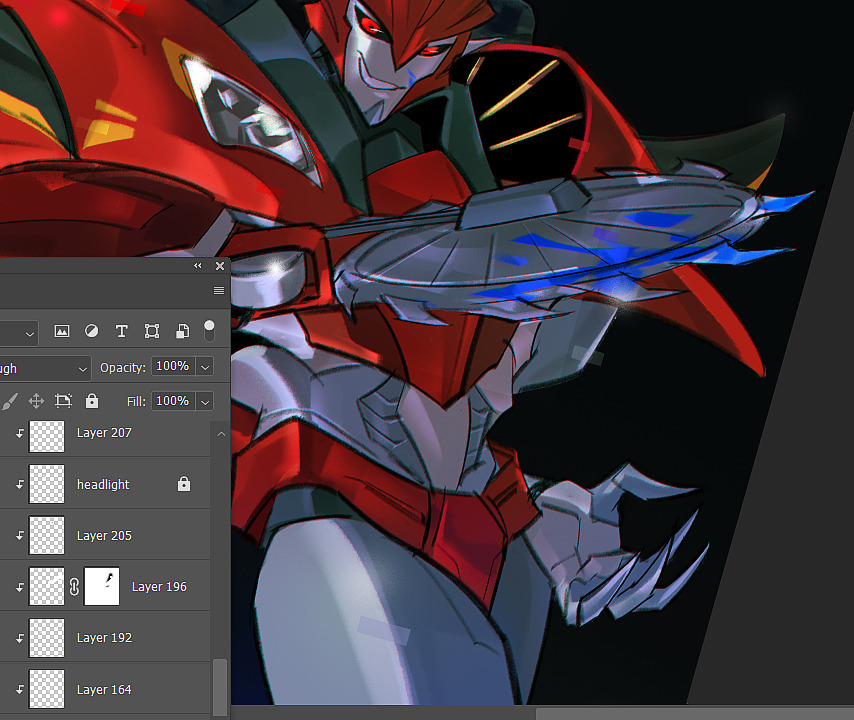Filter layers by adjustment layer type
Viewport: 854px width, 720px height.
91,331
